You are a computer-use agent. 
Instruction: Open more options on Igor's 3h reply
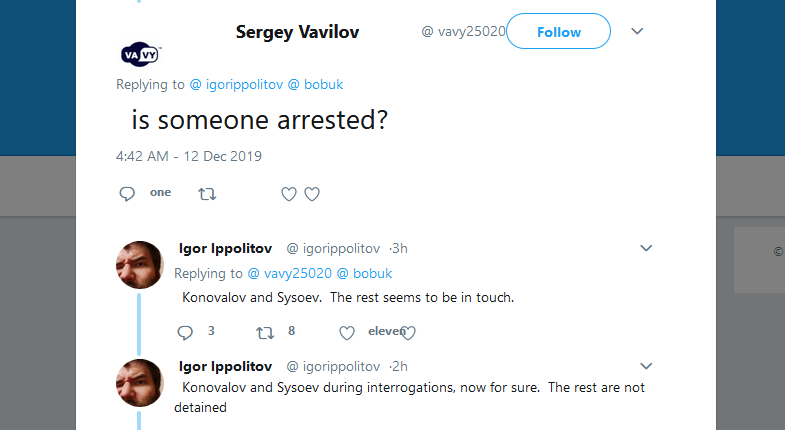pos(646,248)
